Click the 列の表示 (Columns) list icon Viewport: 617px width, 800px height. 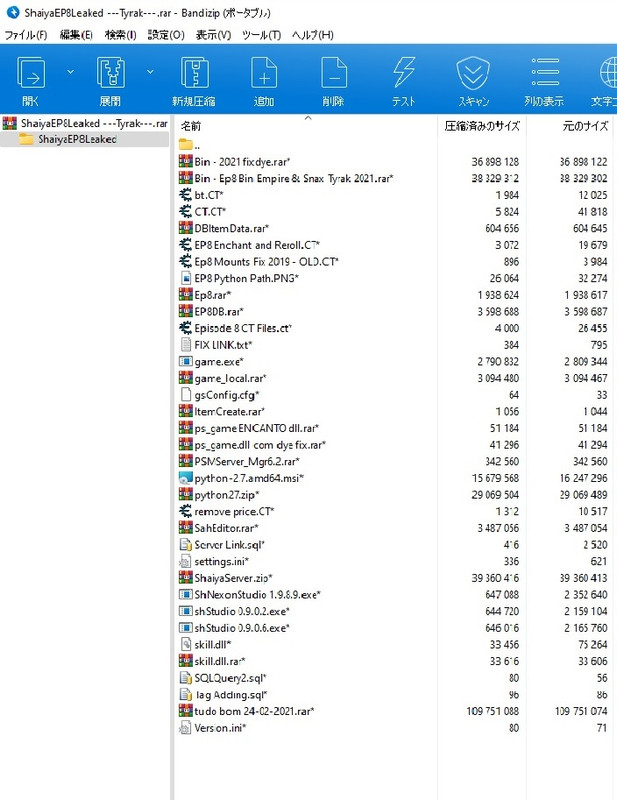click(x=545, y=72)
